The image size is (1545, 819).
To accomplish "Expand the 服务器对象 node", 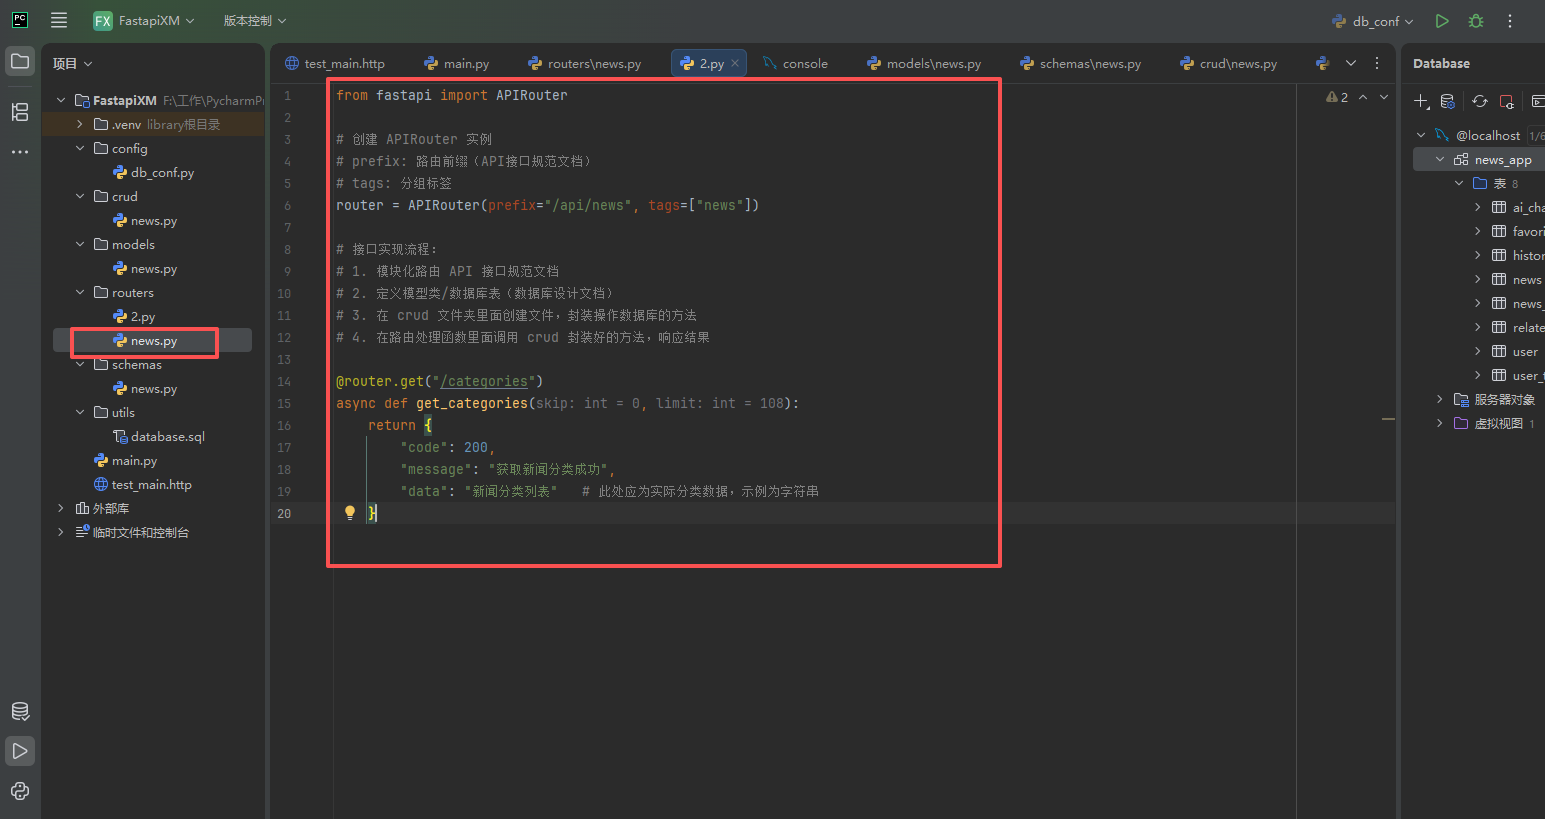I will click(1440, 399).
